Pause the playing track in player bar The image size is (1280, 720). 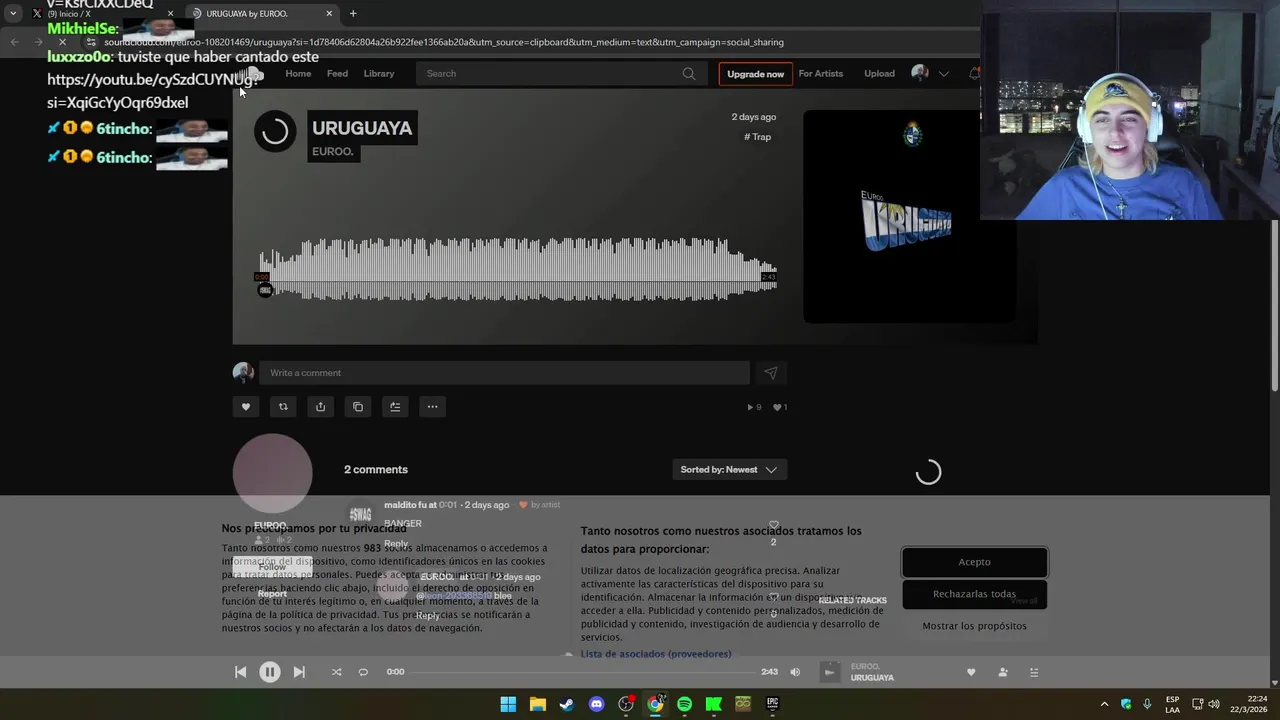tap(270, 672)
